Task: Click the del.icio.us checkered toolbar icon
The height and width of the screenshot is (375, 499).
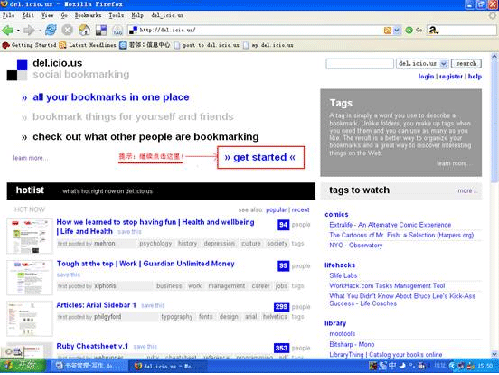Action: [x=101, y=30]
